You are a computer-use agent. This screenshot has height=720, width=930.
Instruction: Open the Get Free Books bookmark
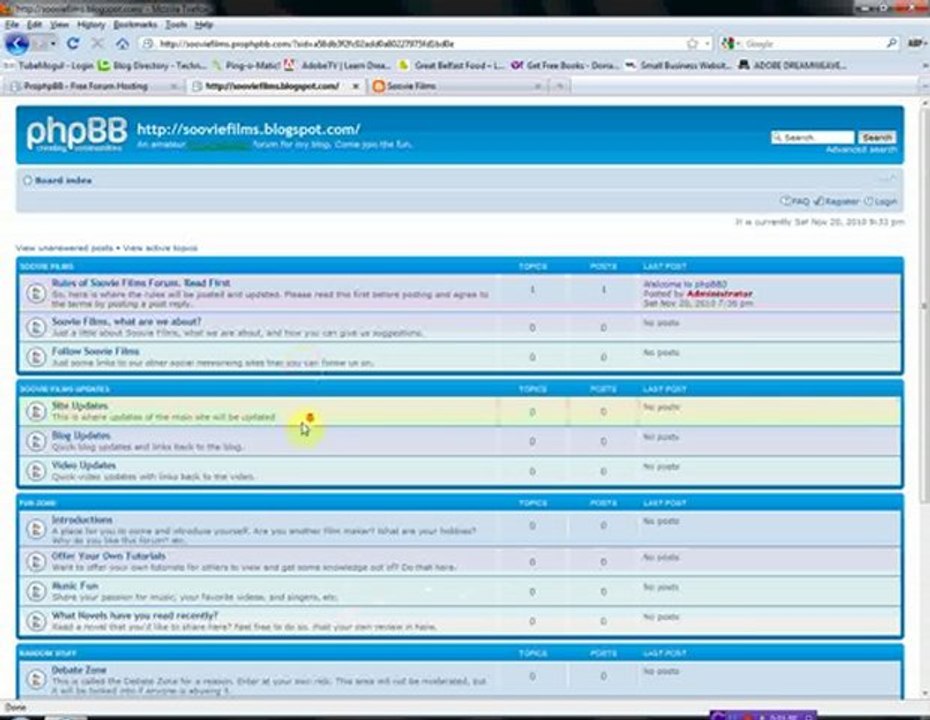pyautogui.click(x=566, y=65)
